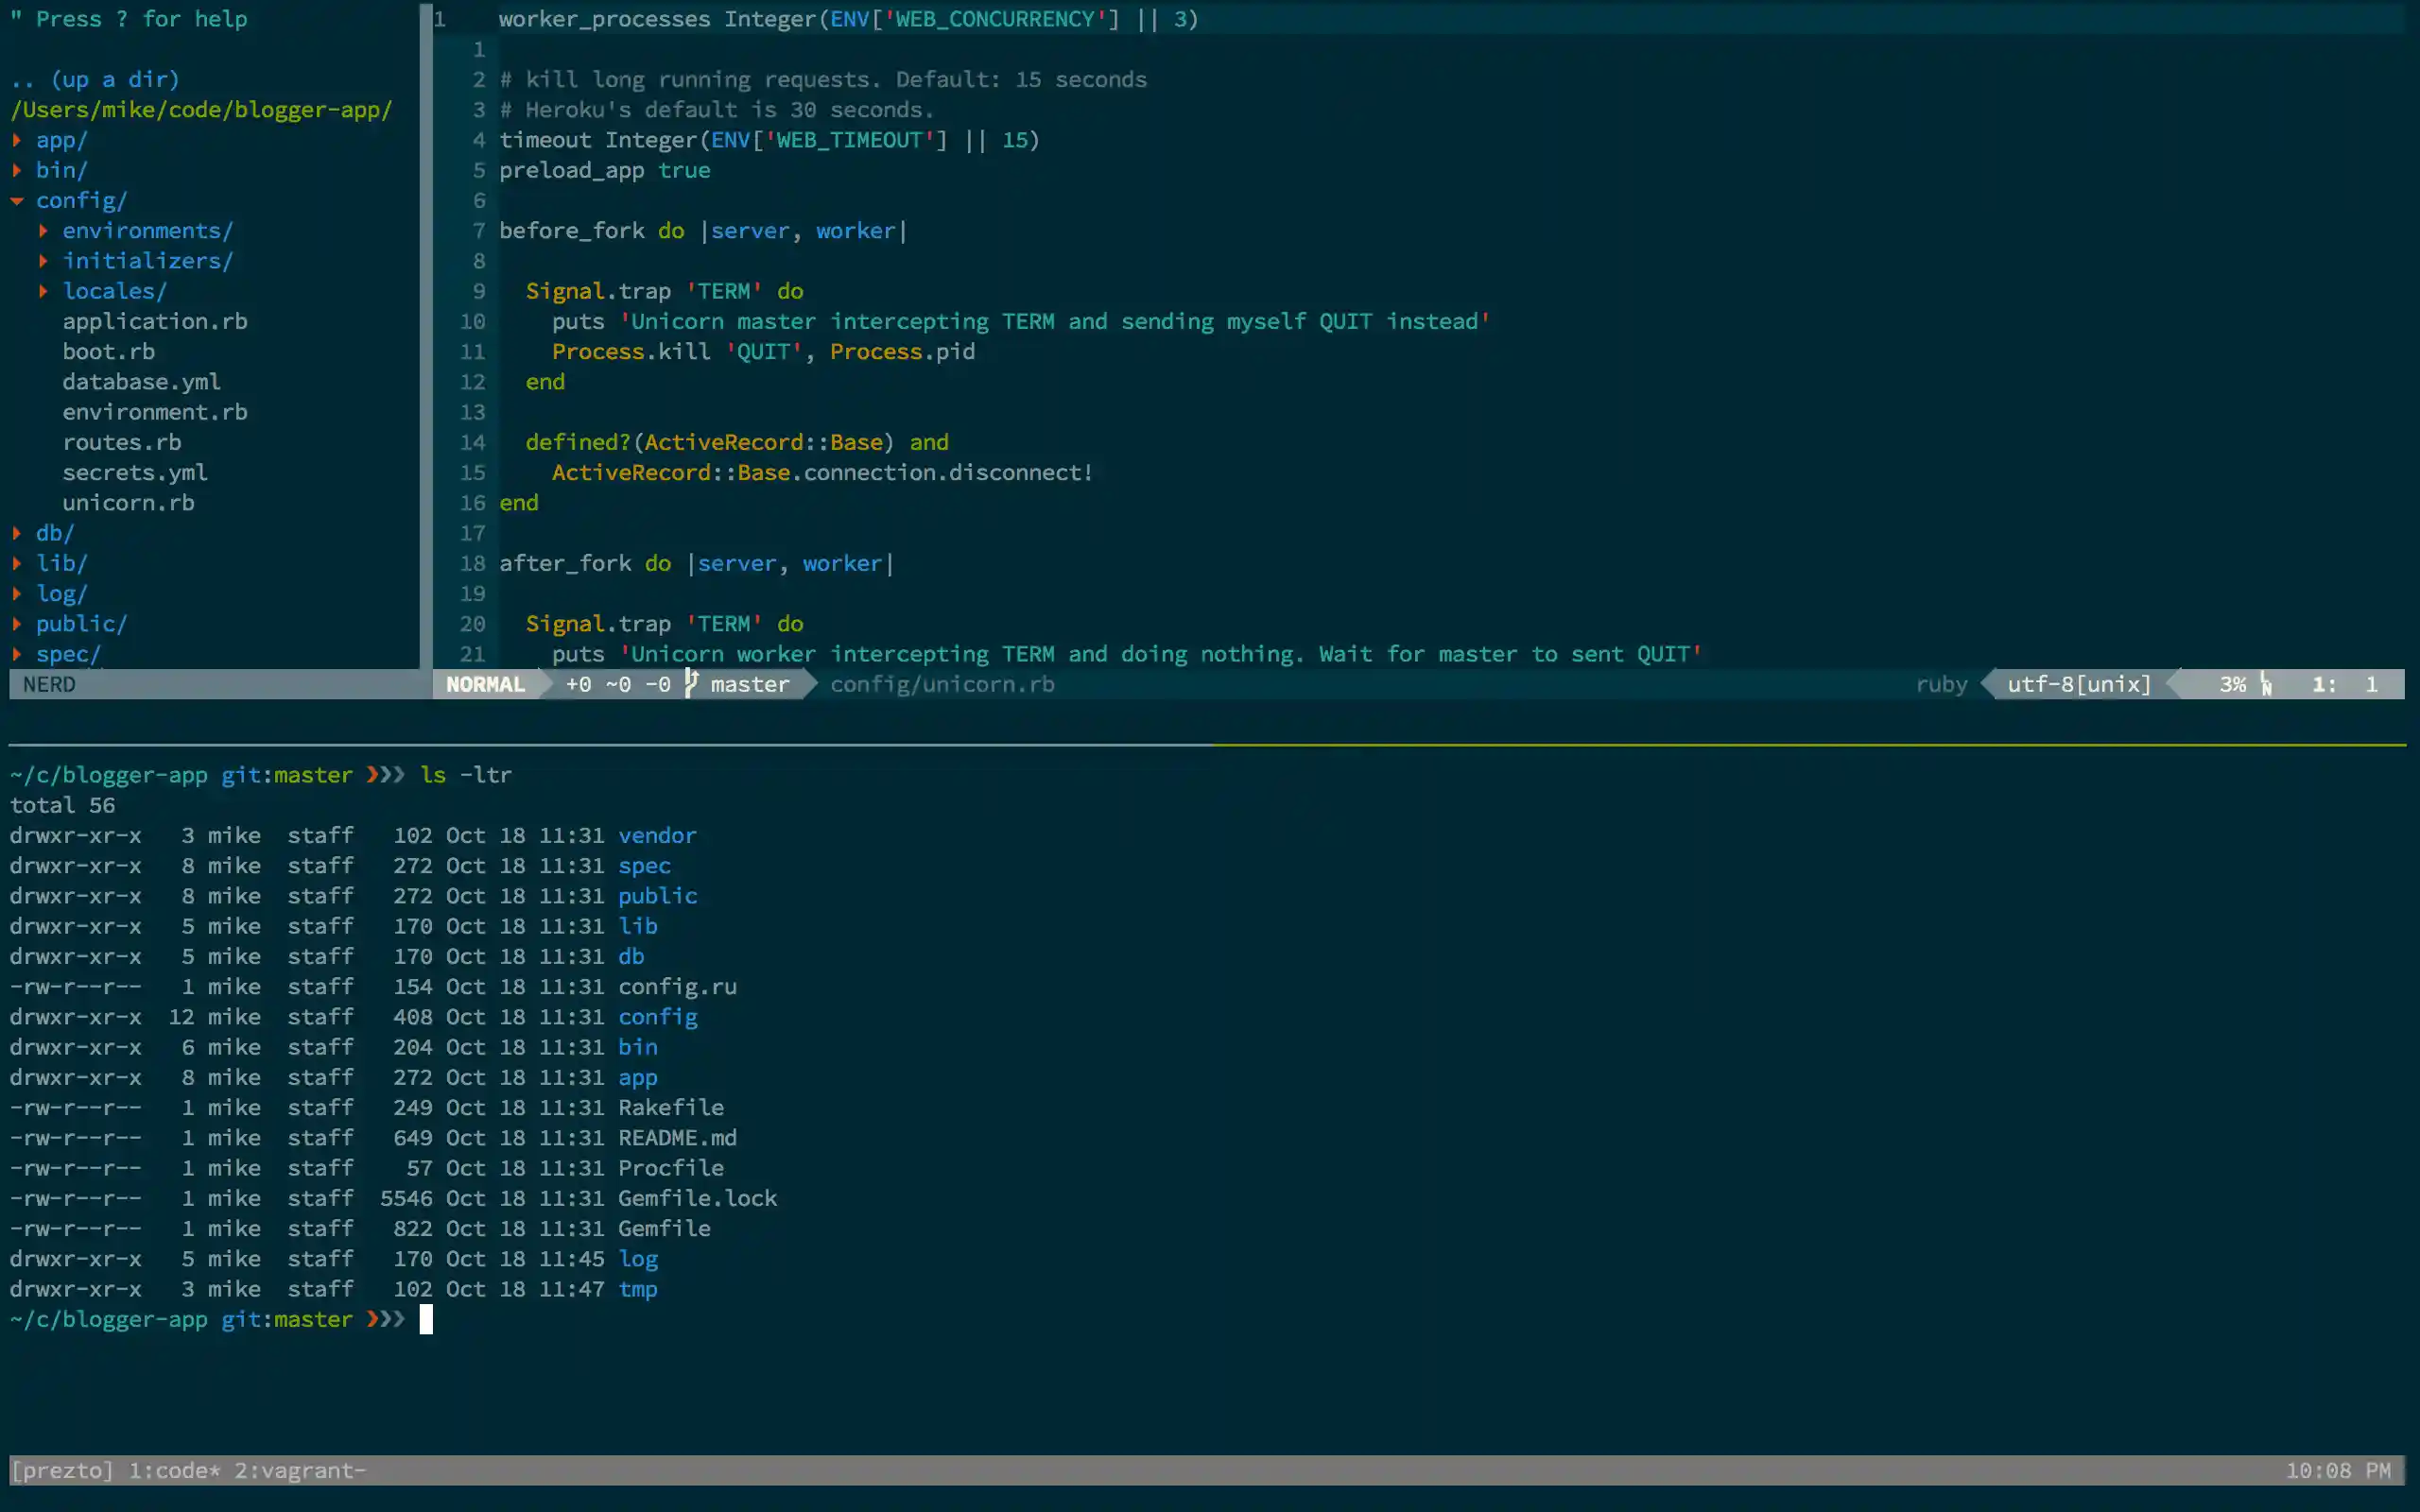Collapse the config/ directory
Screen dimensions: 2420x1512
[x=82, y=200]
